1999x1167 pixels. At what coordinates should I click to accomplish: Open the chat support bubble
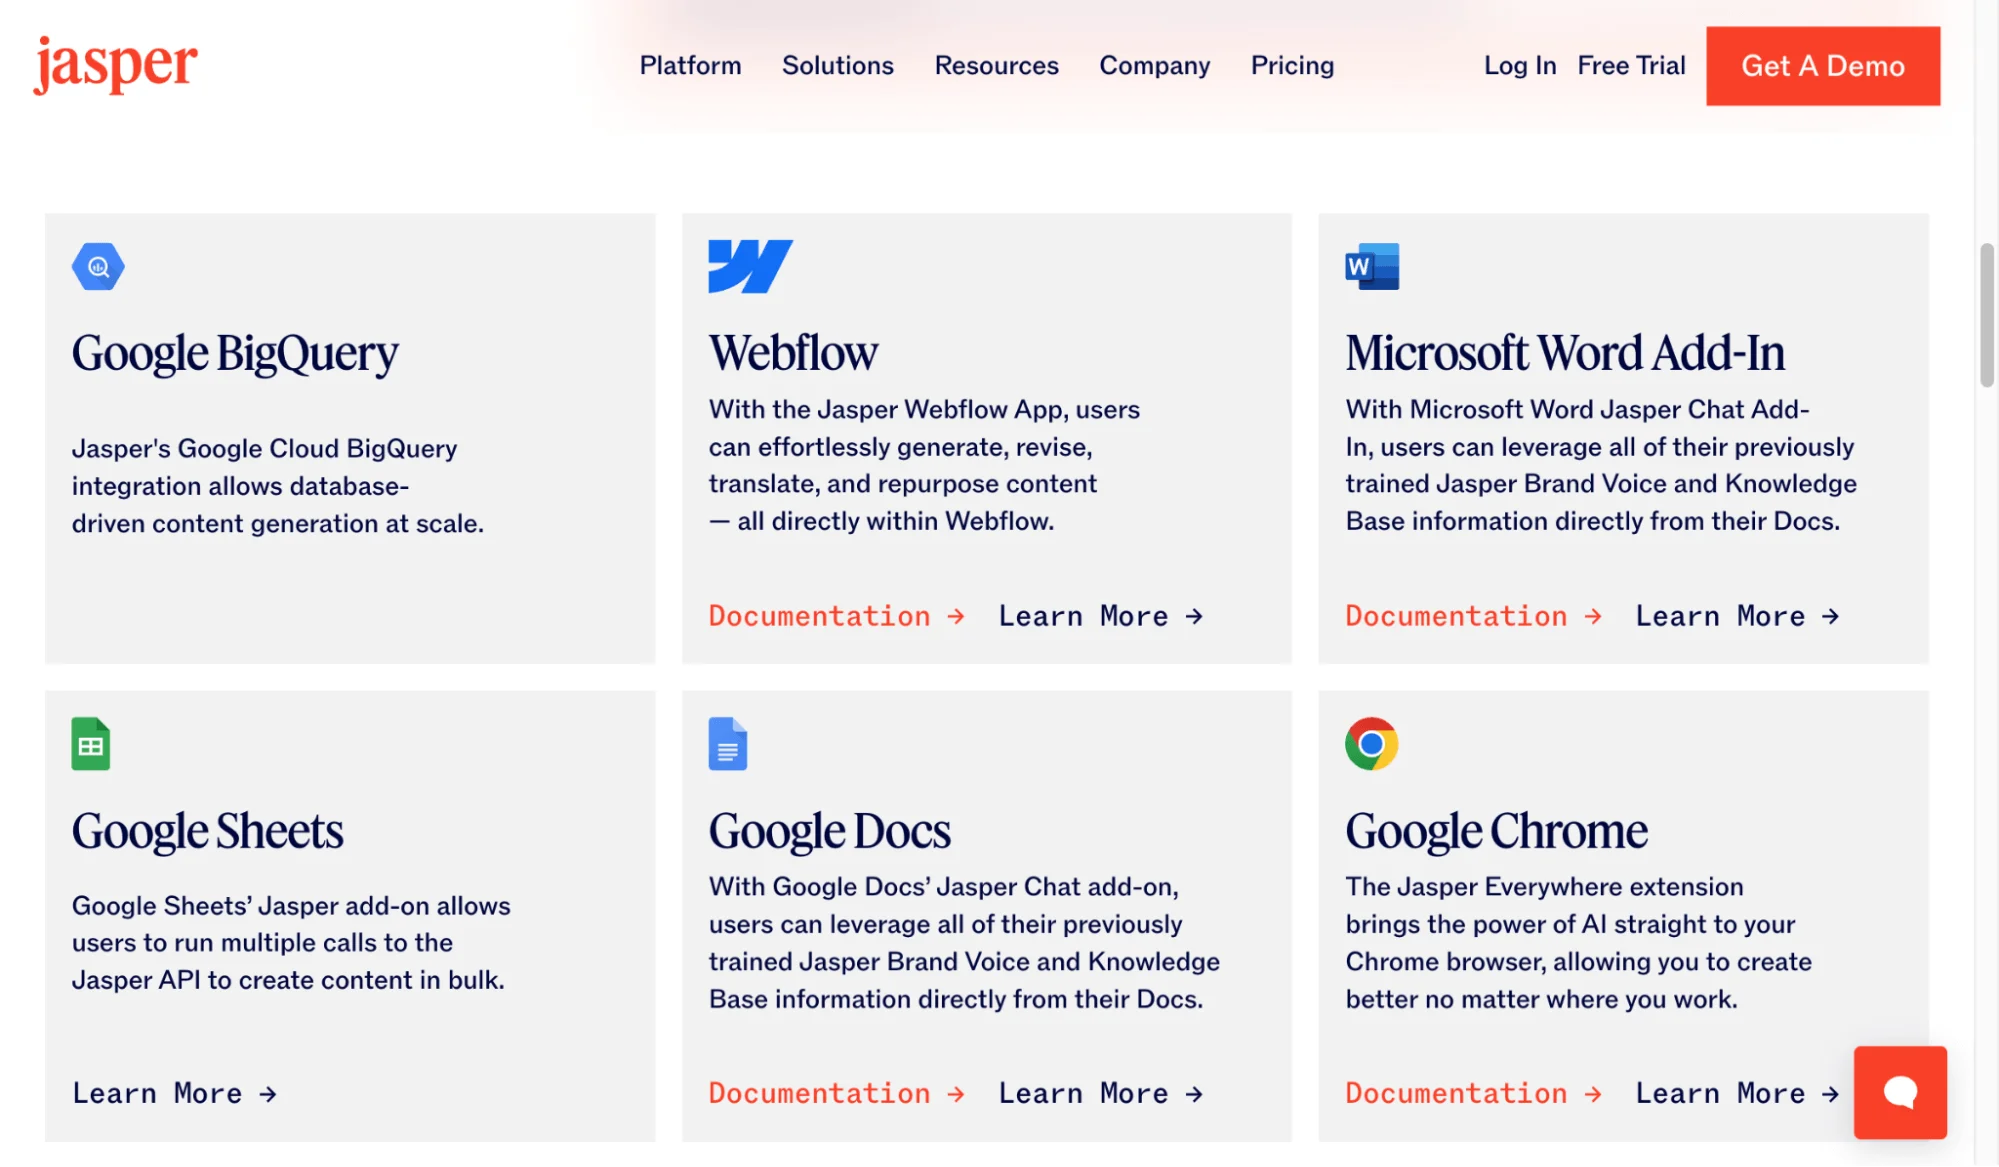pos(1899,1092)
